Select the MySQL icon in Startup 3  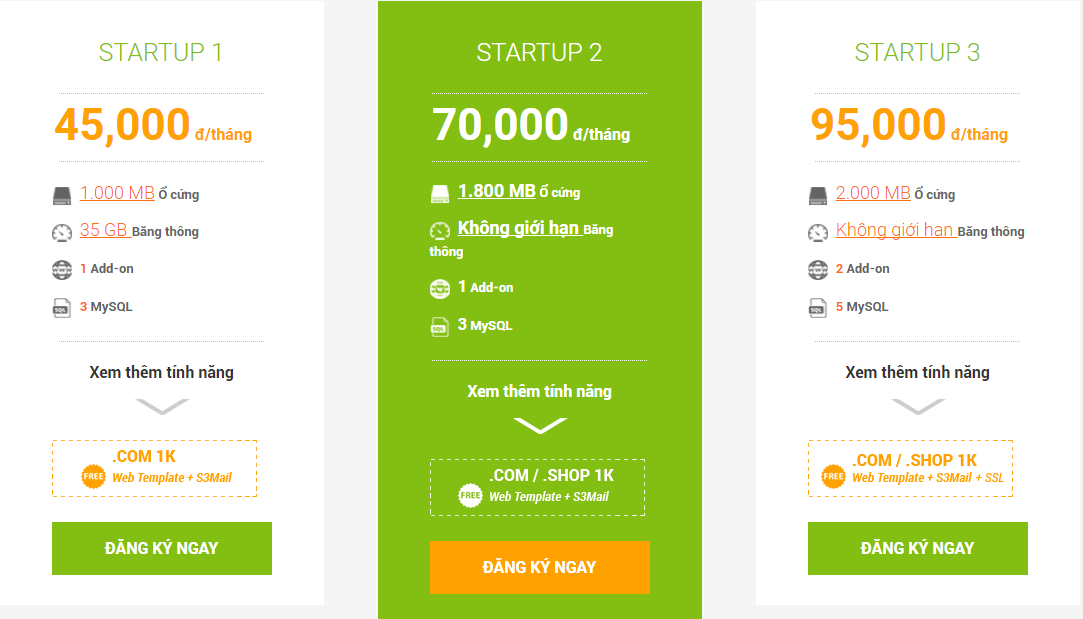(819, 306)
